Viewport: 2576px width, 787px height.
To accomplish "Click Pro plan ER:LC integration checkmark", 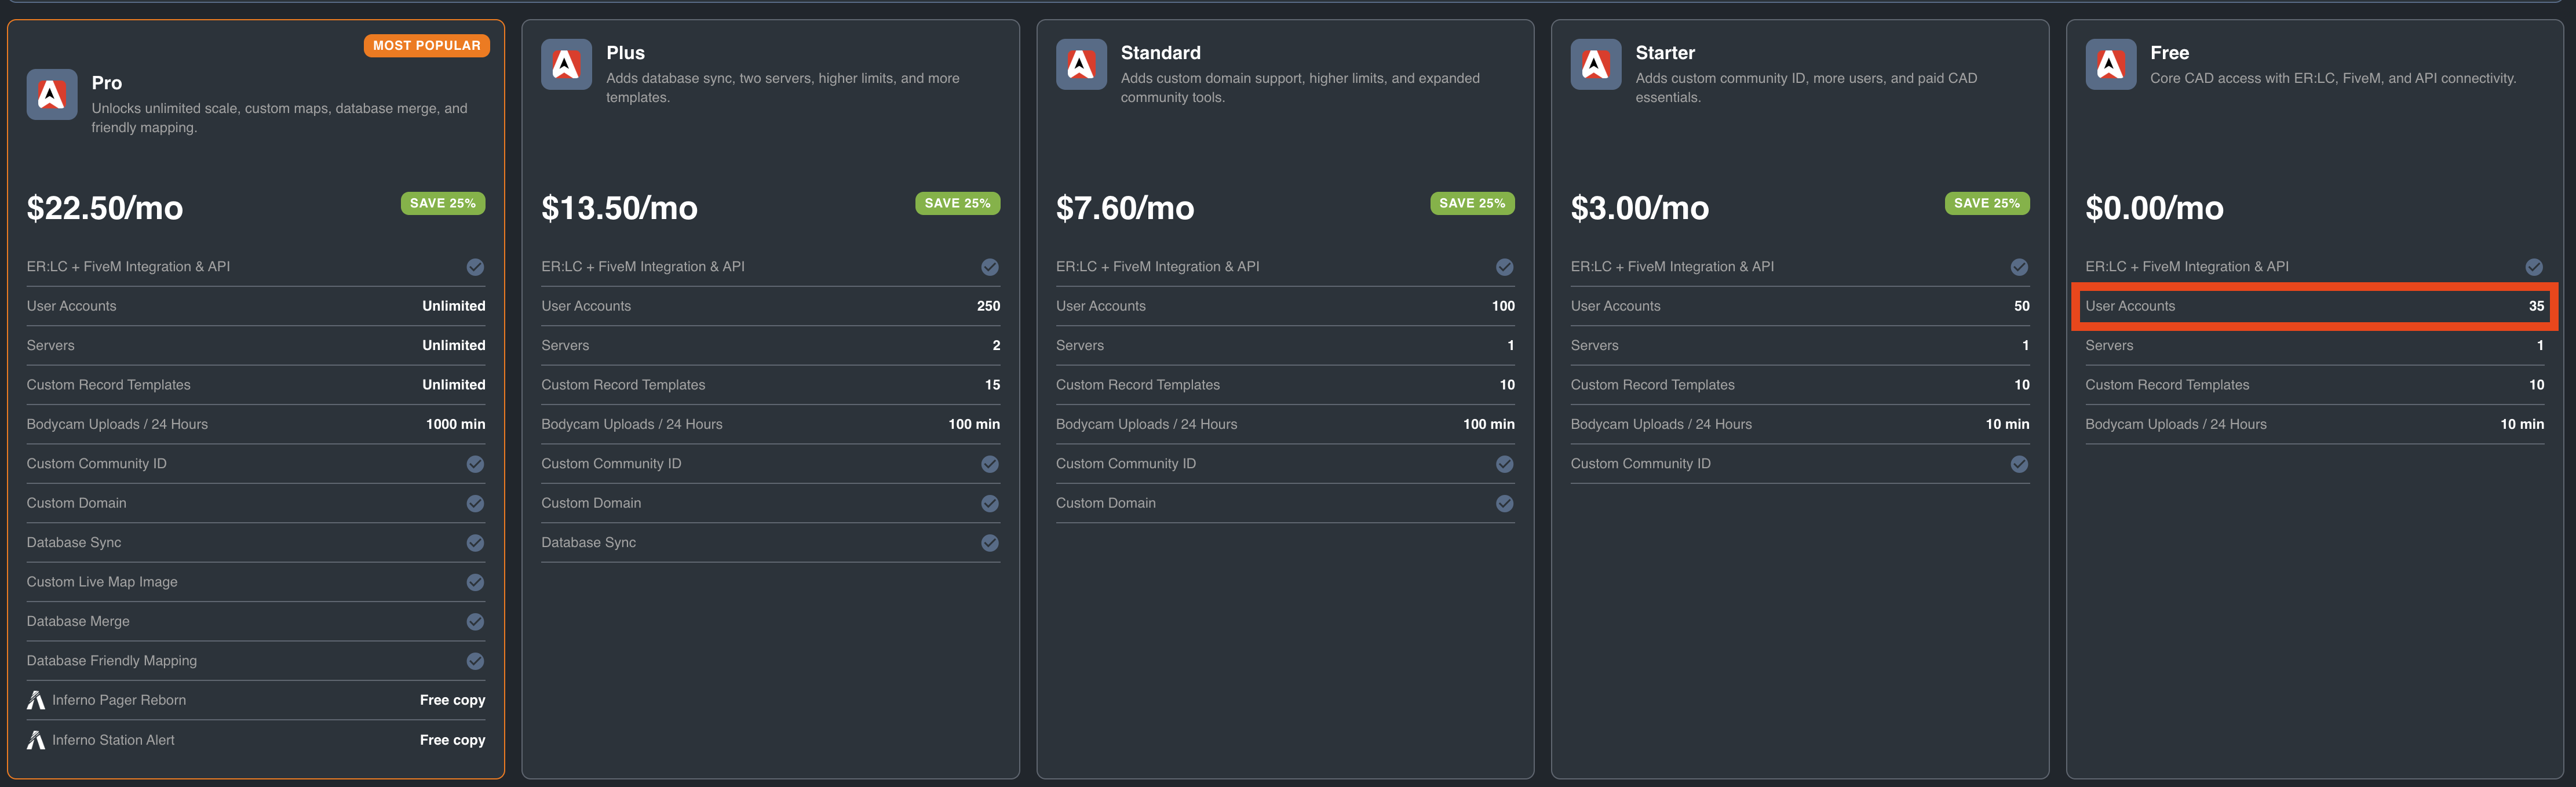I will [x=475, y=267].
